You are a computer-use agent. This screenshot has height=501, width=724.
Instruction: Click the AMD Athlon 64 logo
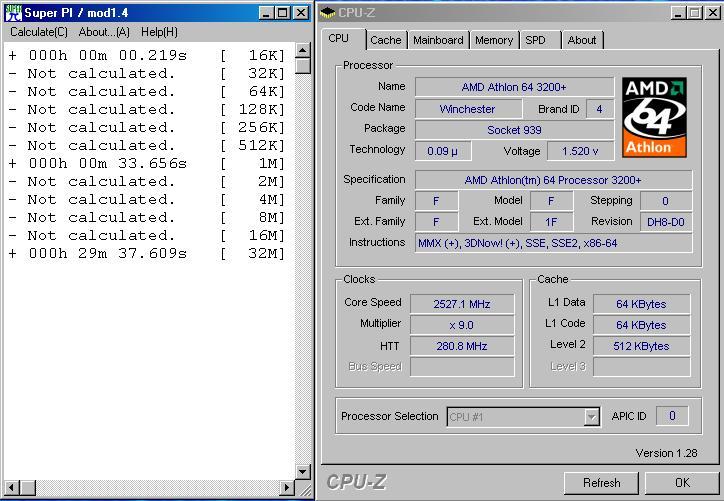click(654, 117)
